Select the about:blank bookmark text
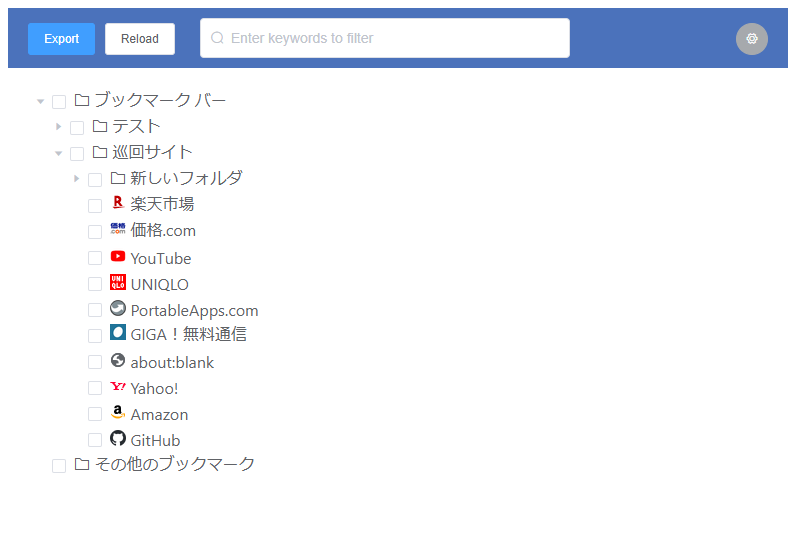The width and height of the screenshot is (796, 540). pos(172,362)
